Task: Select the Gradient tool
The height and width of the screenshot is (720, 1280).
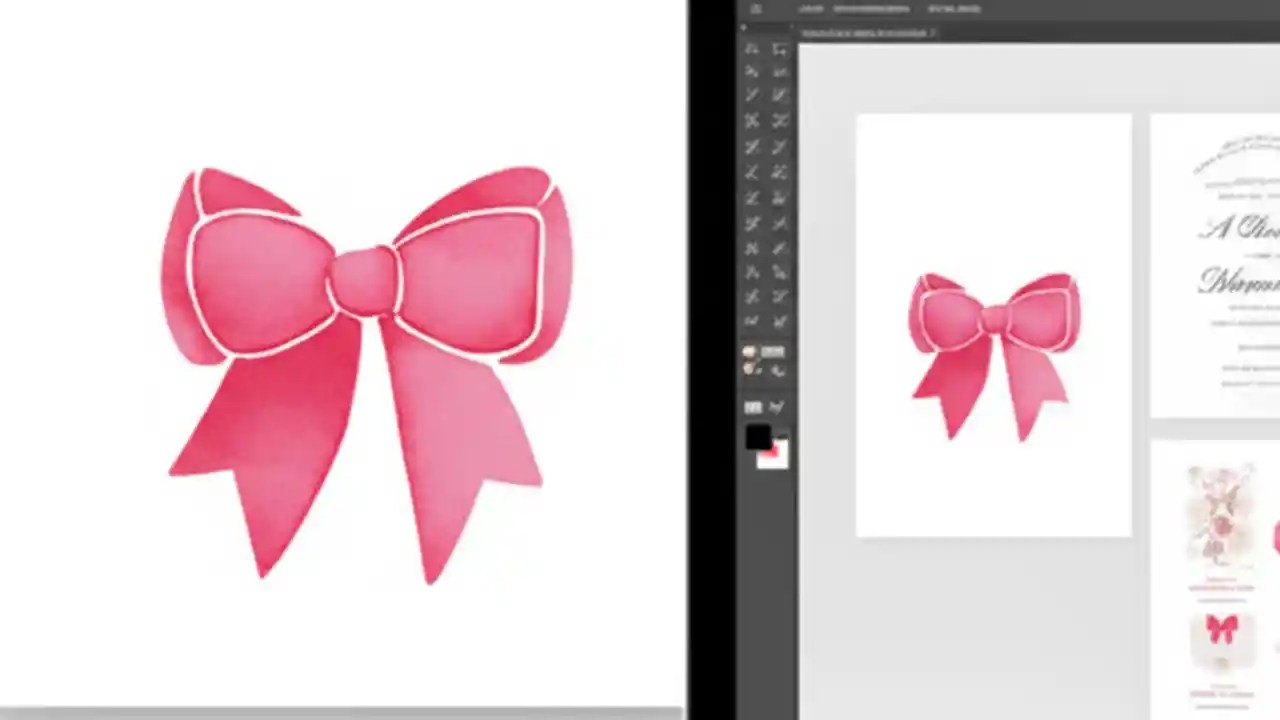Action: 780,272
